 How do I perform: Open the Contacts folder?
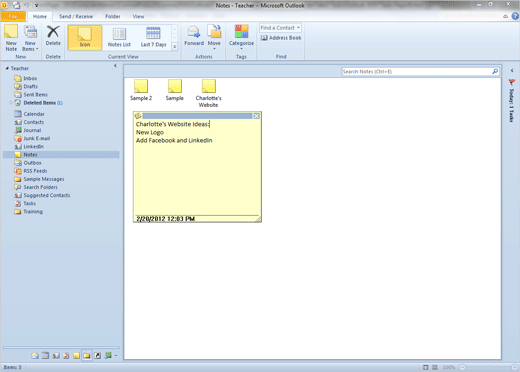coord(34,122)
